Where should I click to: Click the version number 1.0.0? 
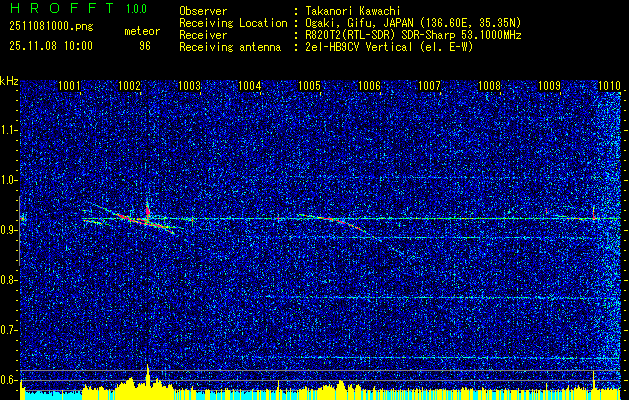(136, 9)
